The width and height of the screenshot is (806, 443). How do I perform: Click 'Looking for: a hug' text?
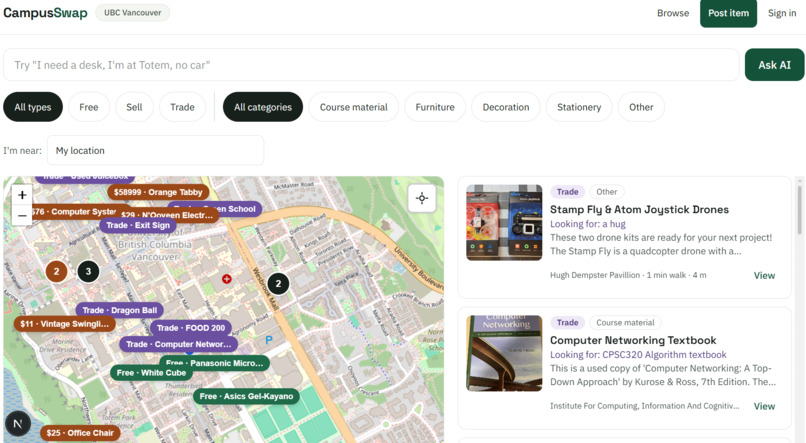(588, 224)
